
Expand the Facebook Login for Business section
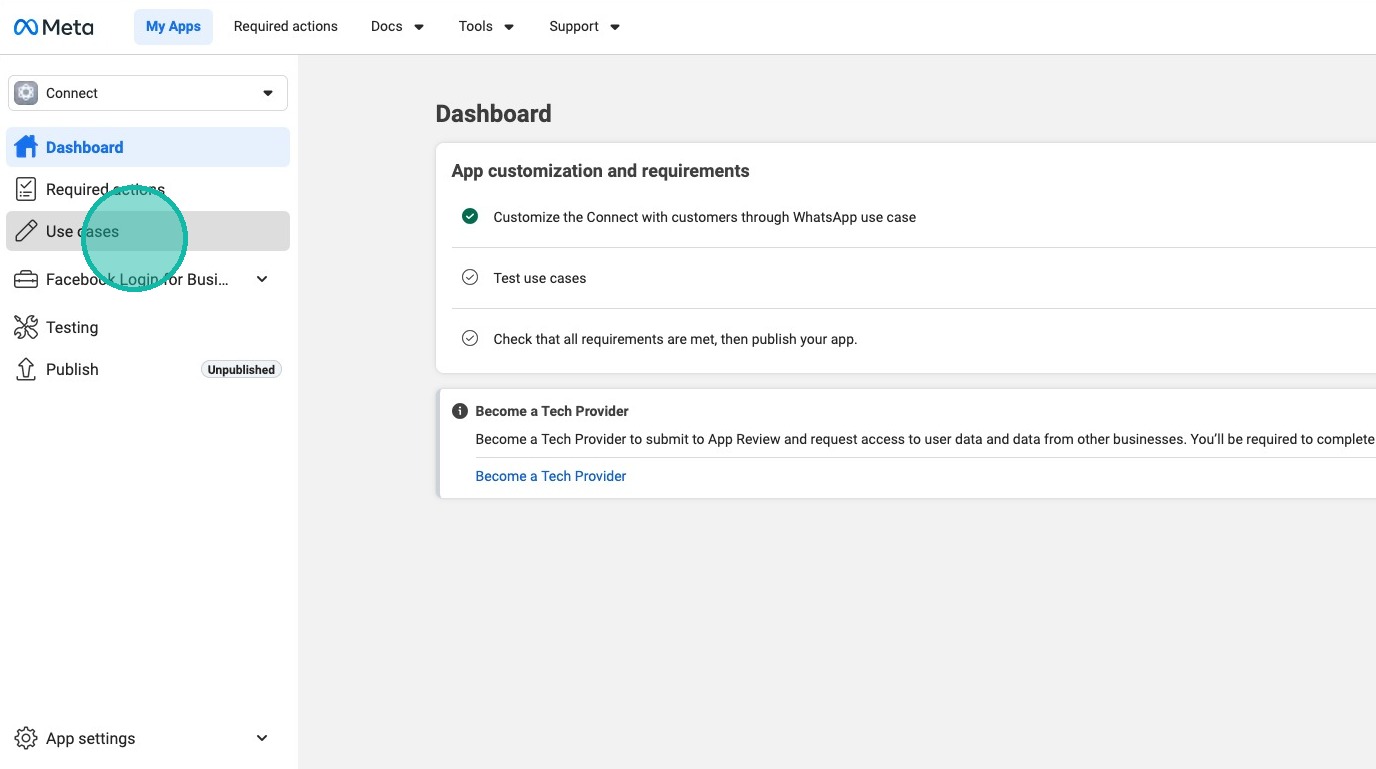pos(262,280)
